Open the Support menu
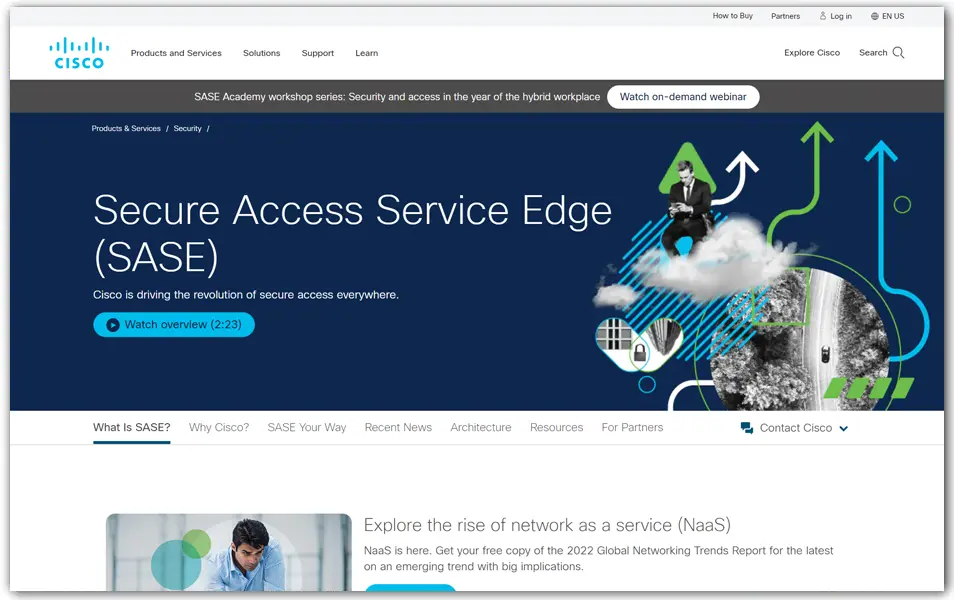This screenshot has height=600, width=954. (x=318, y=53)
